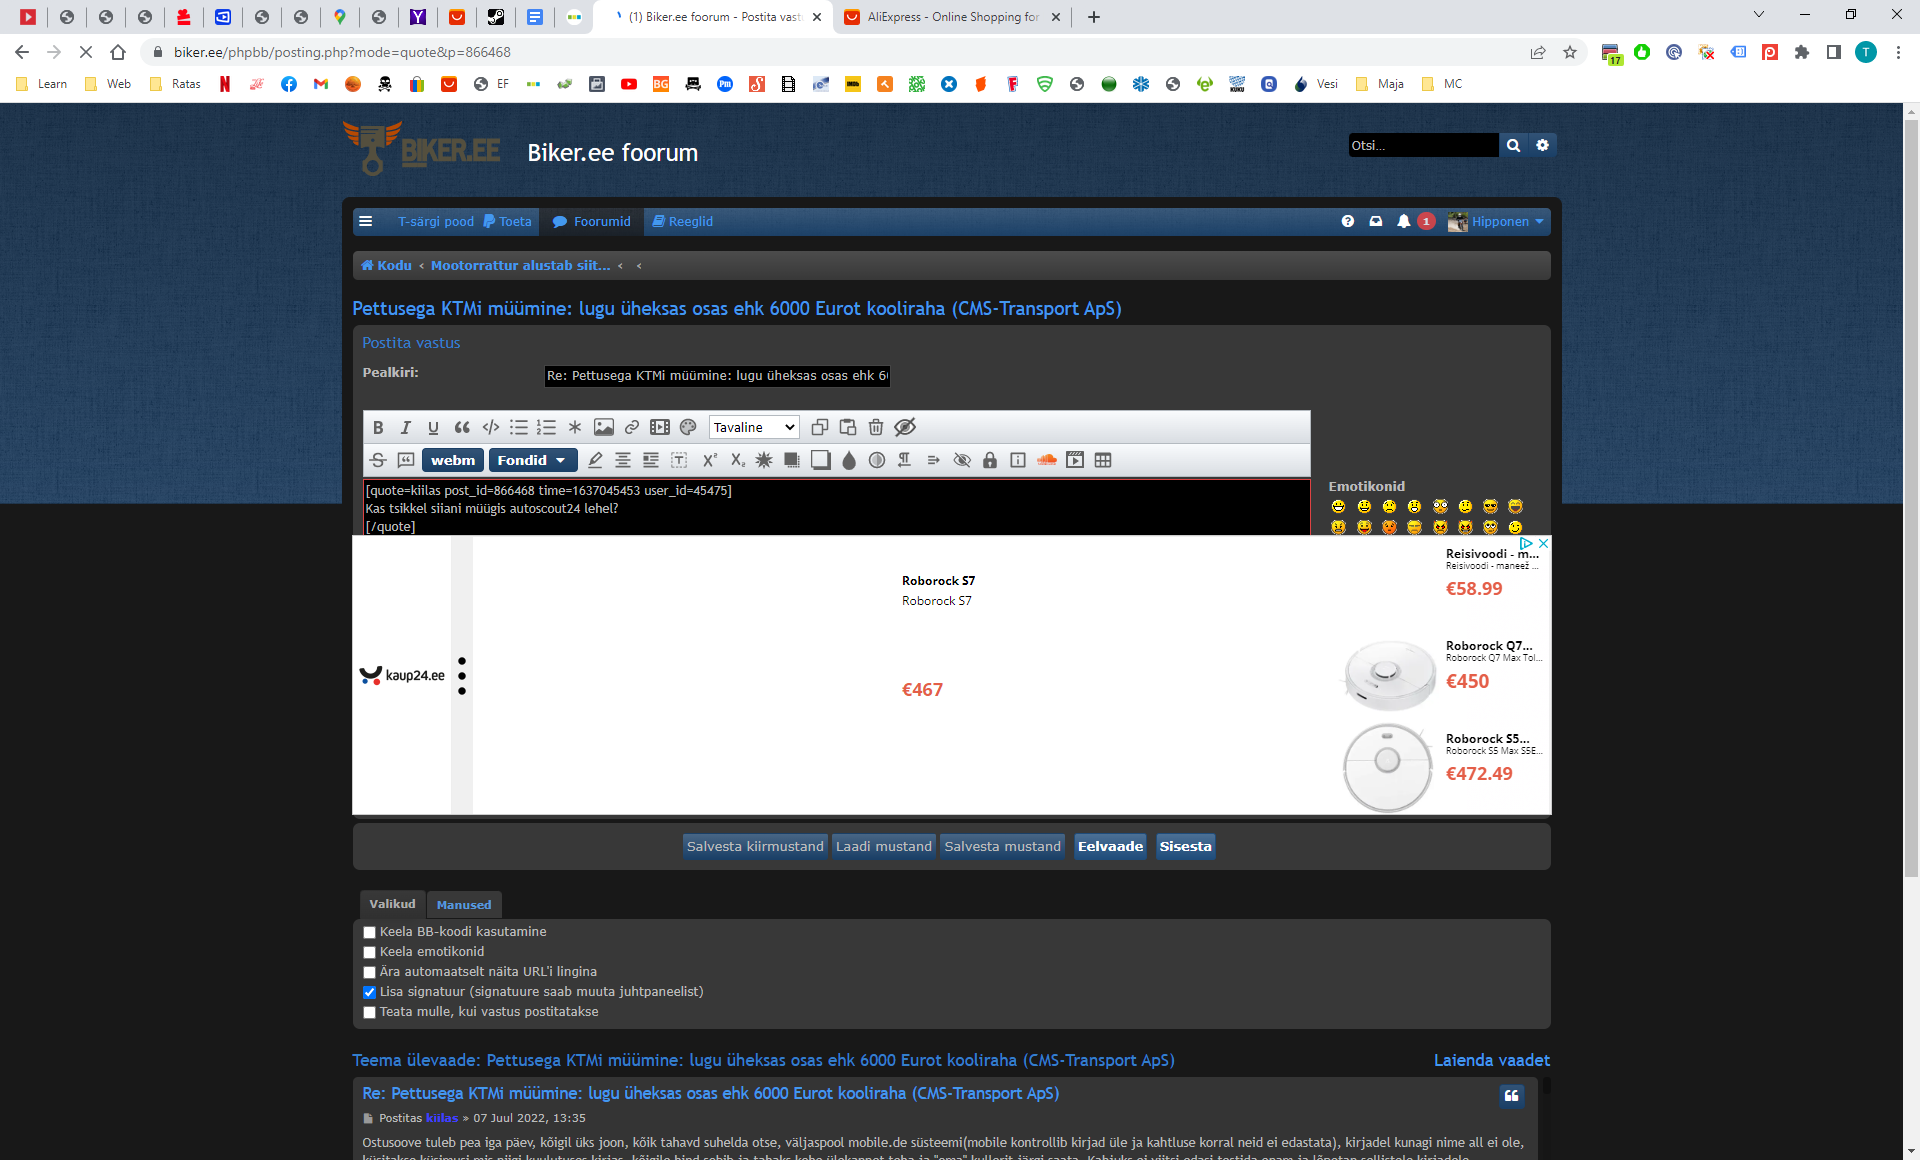Open the Hipponen user menu

point(1497,221)
